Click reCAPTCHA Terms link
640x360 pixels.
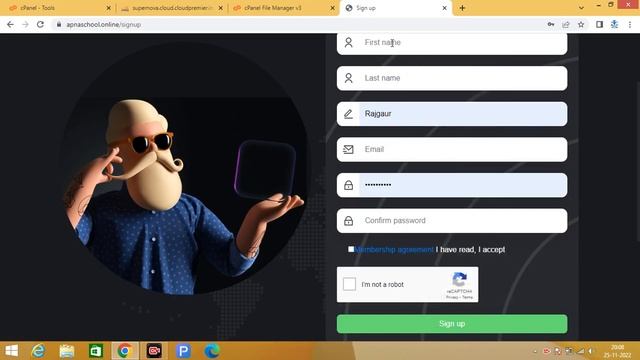point(468,298)
